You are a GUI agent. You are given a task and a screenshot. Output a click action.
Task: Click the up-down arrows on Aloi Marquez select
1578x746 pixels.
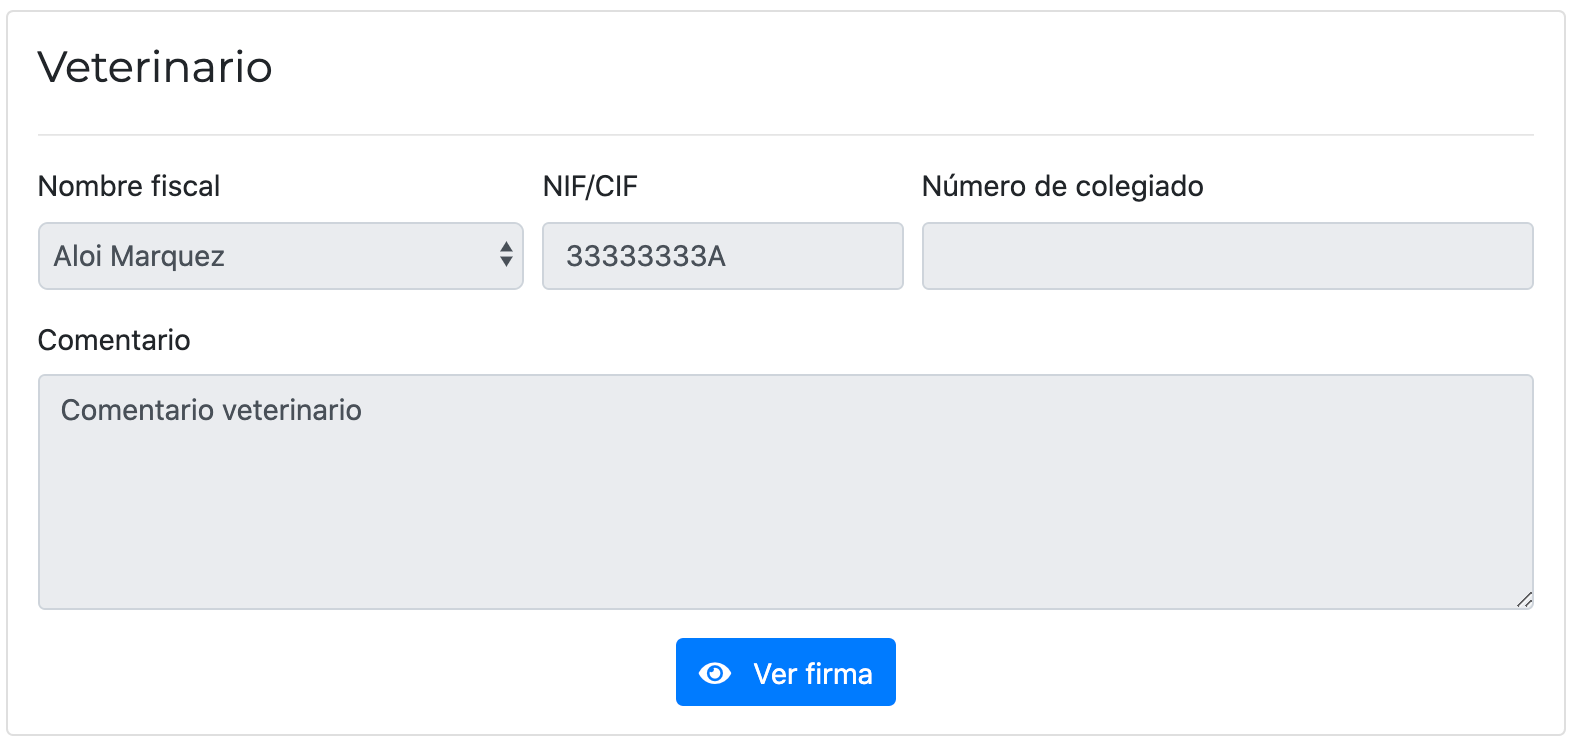[506, 255]
